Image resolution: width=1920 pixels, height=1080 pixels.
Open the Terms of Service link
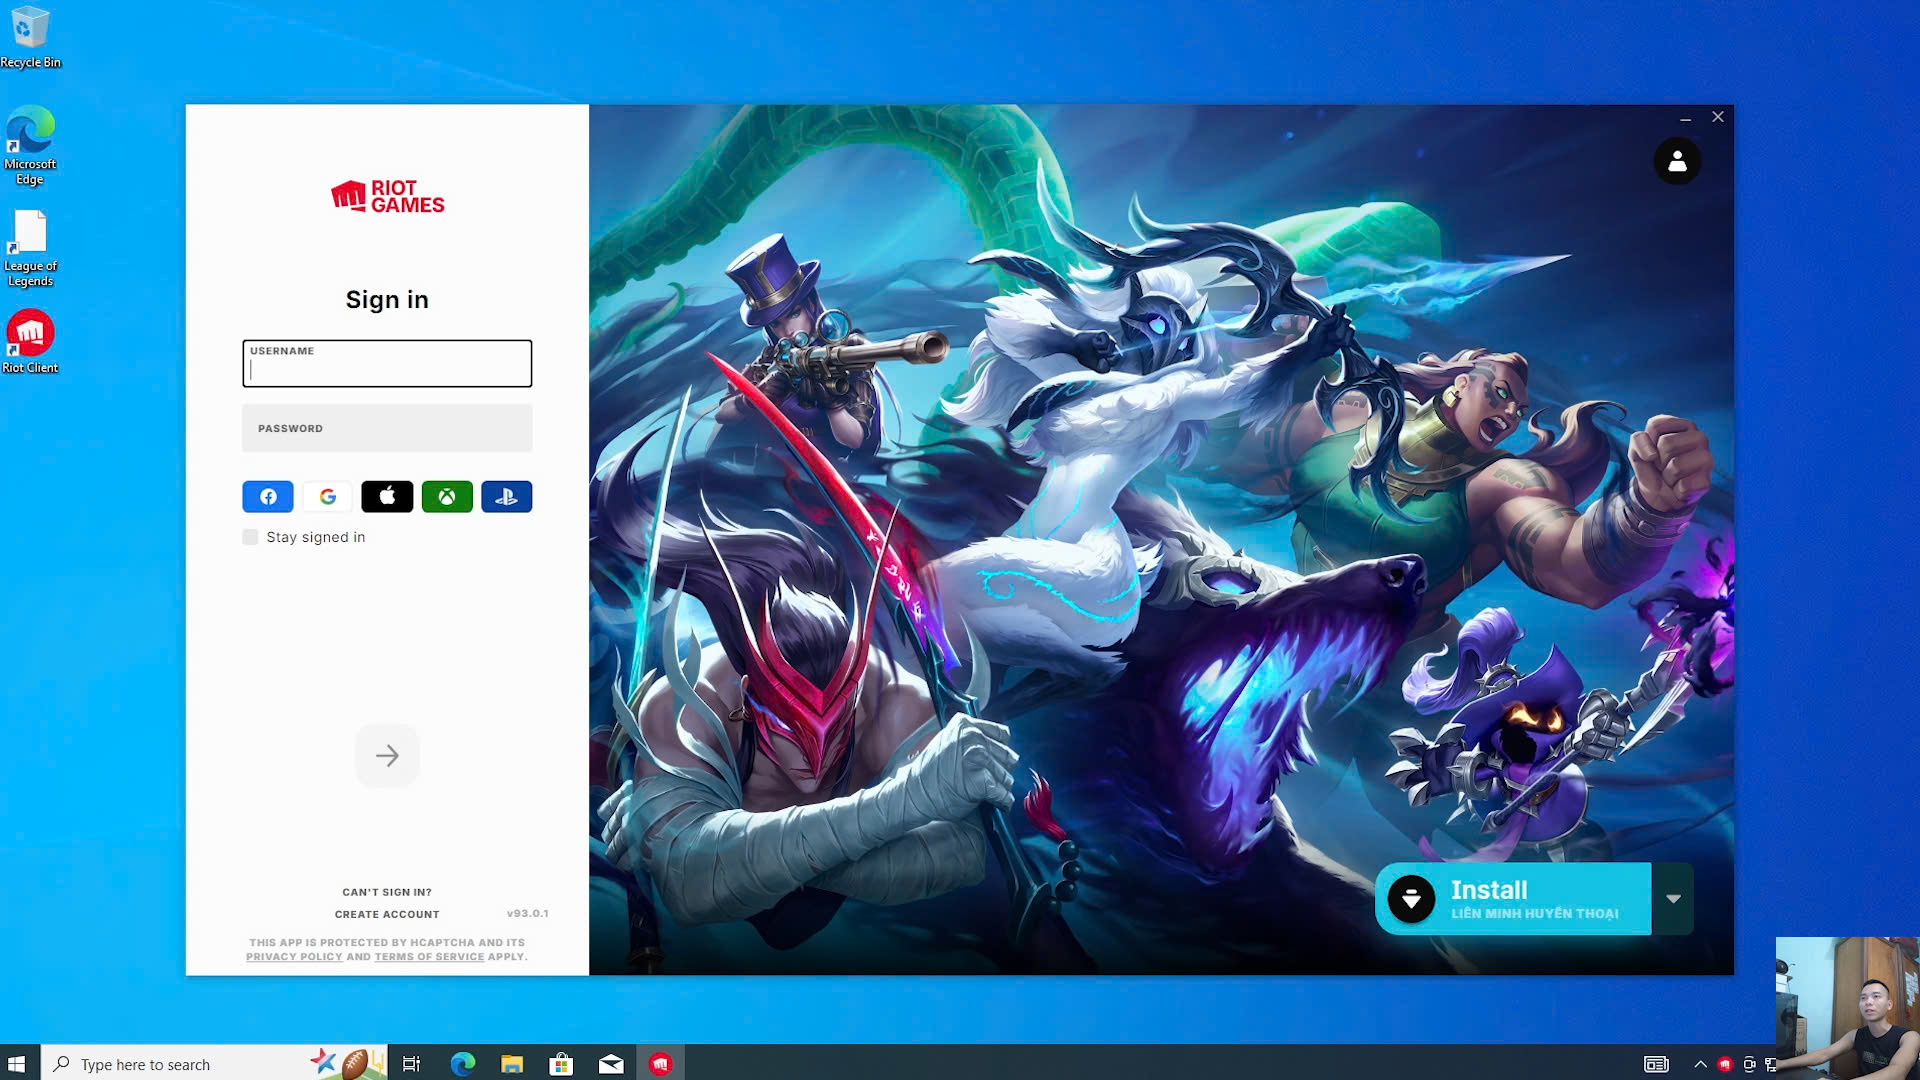(x=429, y=957)
